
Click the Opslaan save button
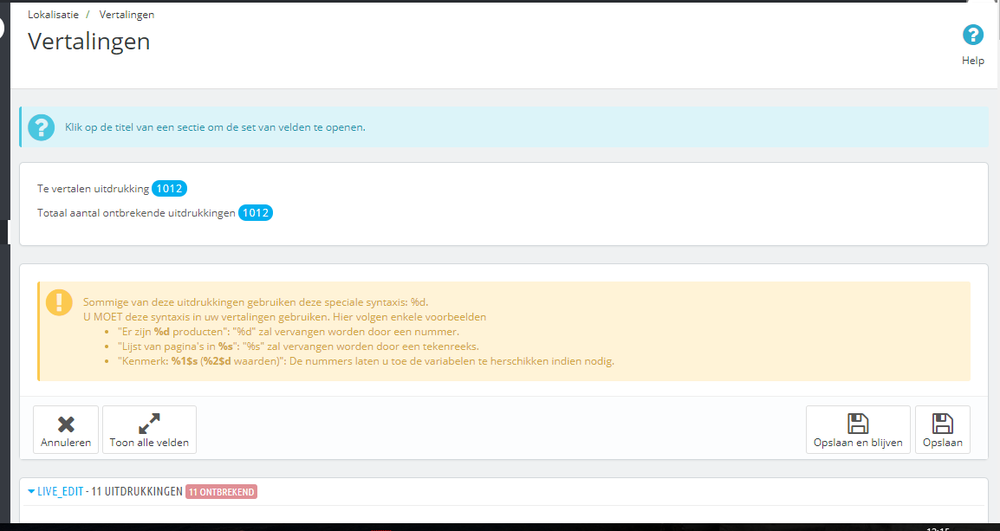pos(943,430)
